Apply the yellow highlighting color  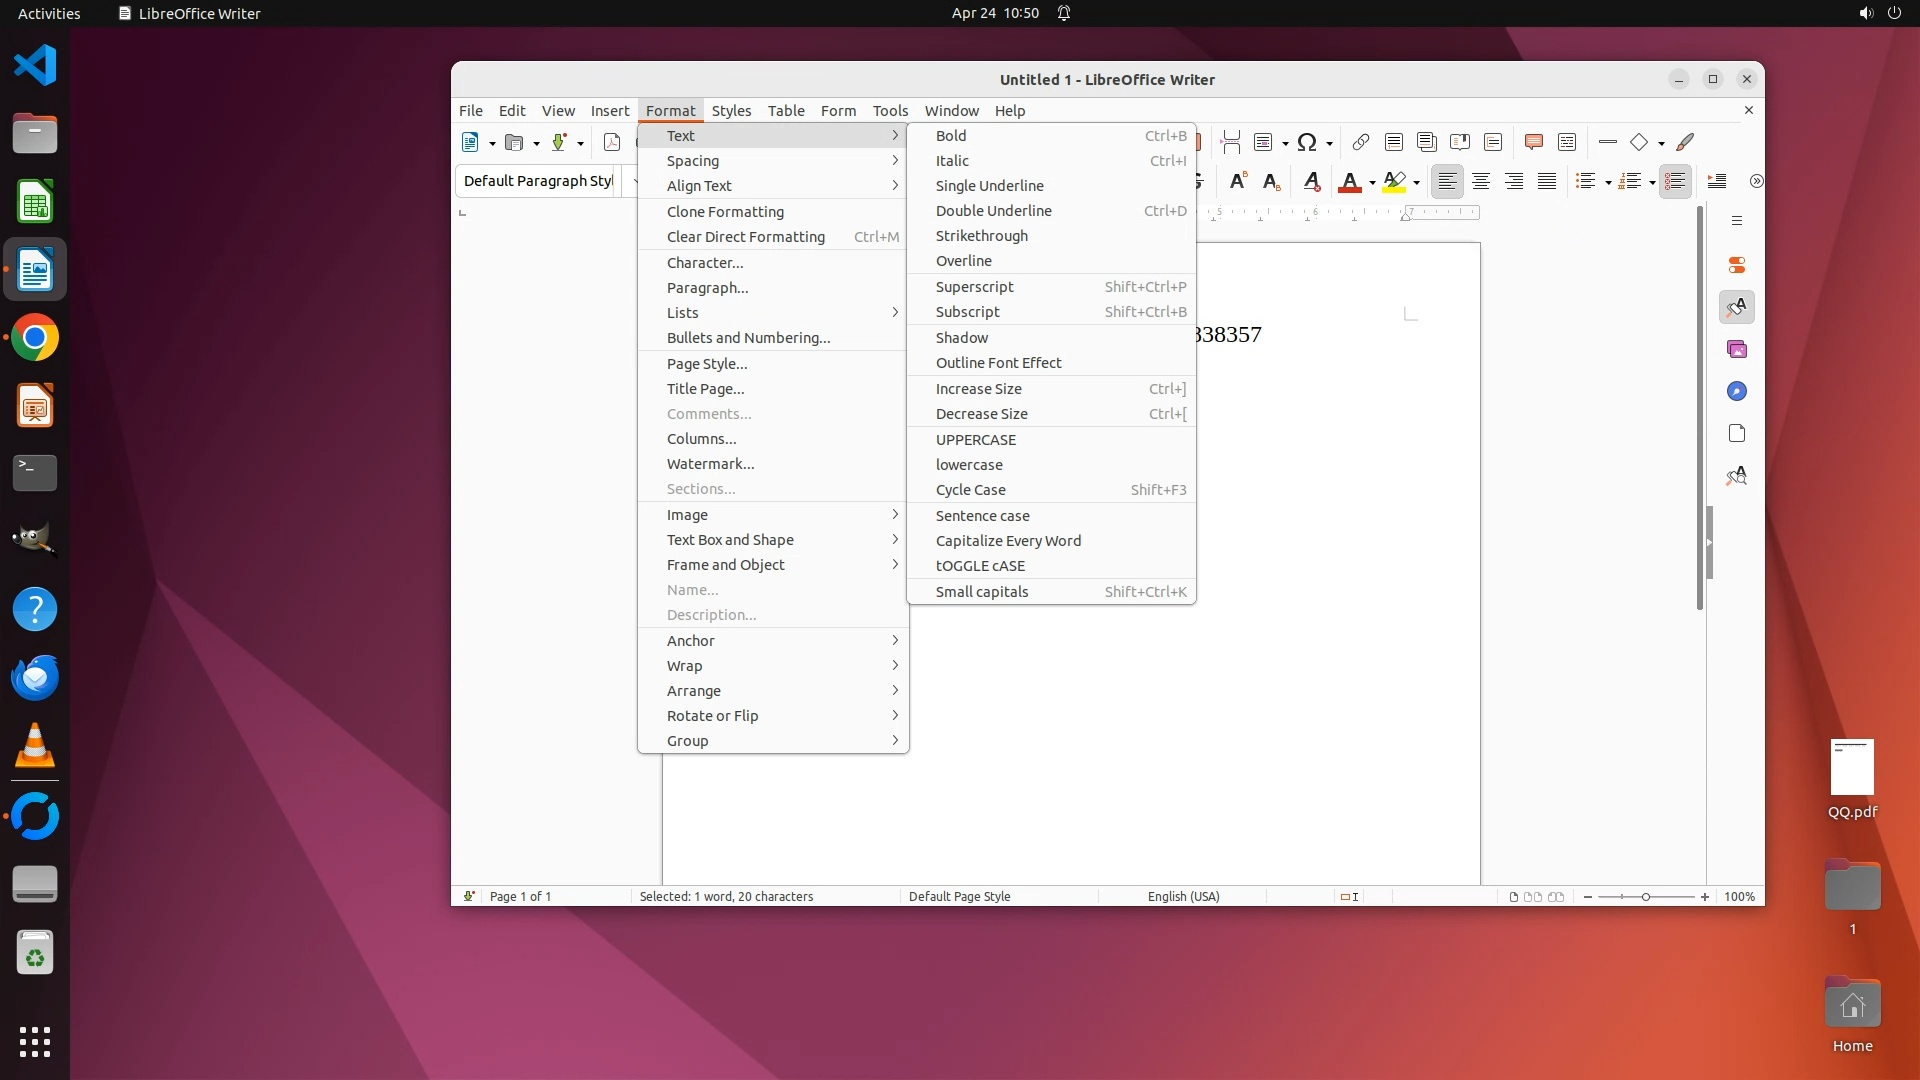pos(1394,181)
